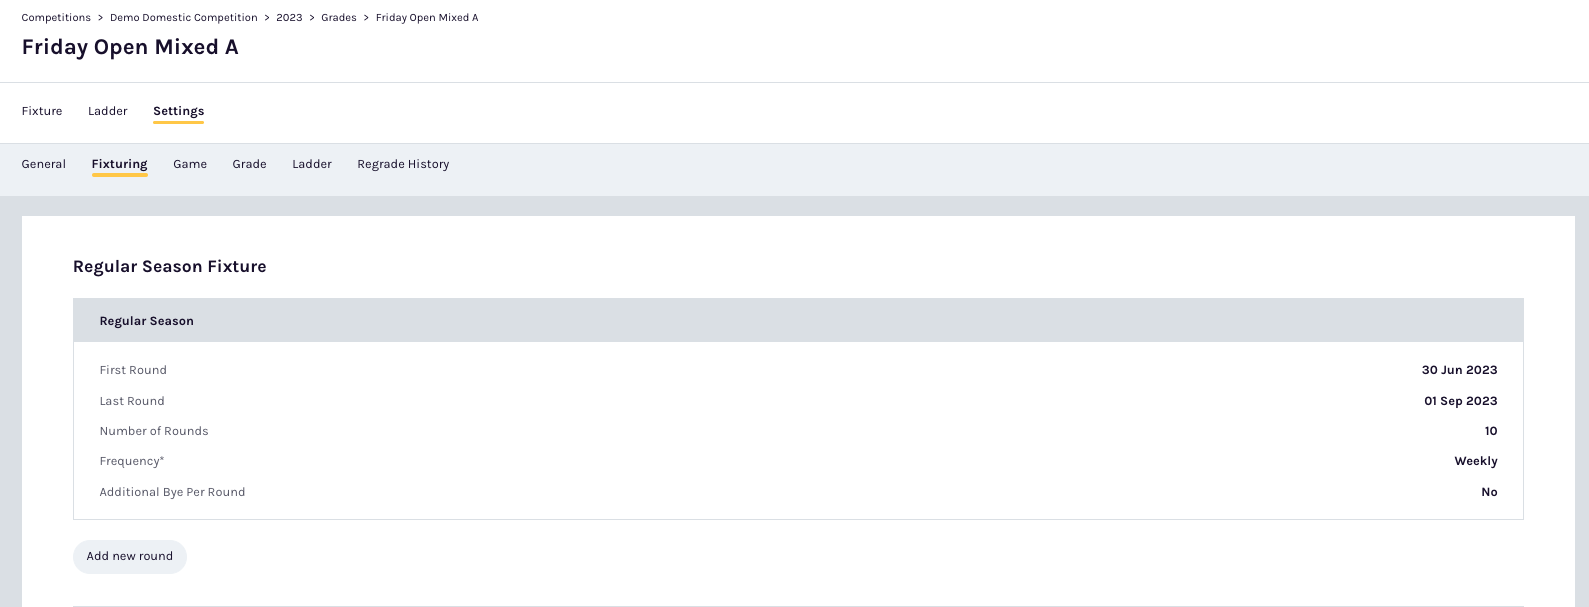The height and width of the screenshot is (607, 1589).
Task: Open the Ladder sub-tab beside Grade
Action: tap(312, 164)
